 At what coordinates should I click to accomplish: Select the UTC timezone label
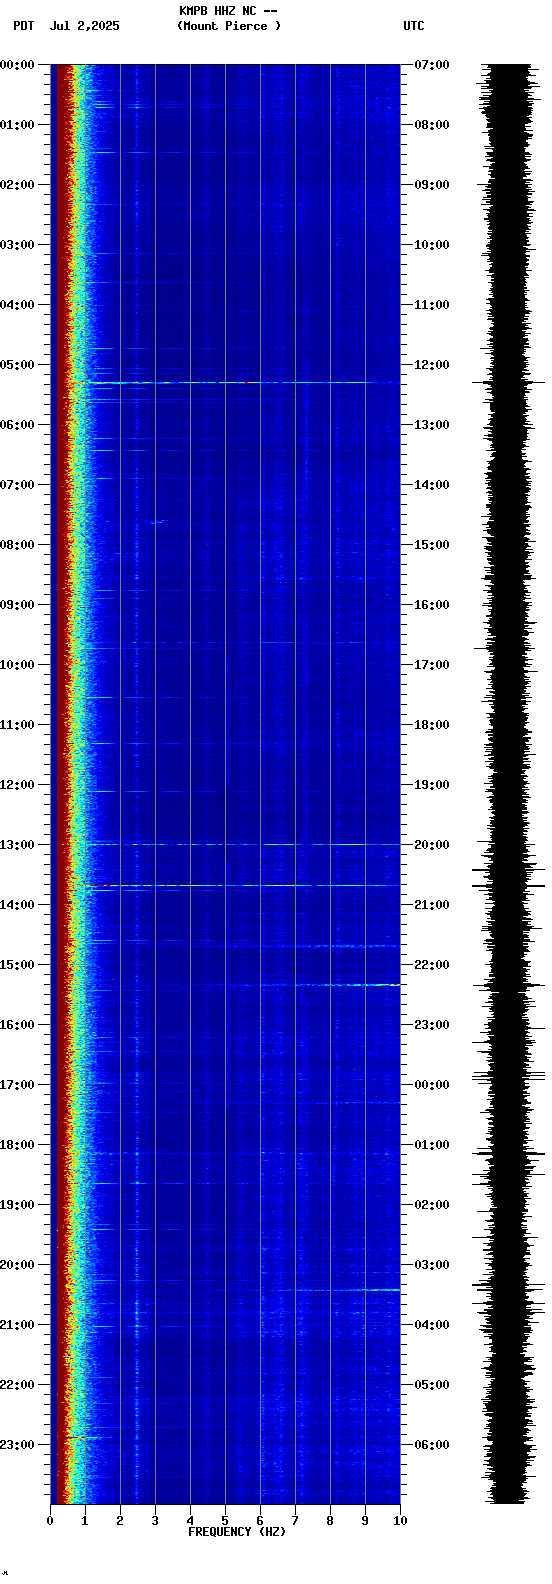[x=414, y=26]
